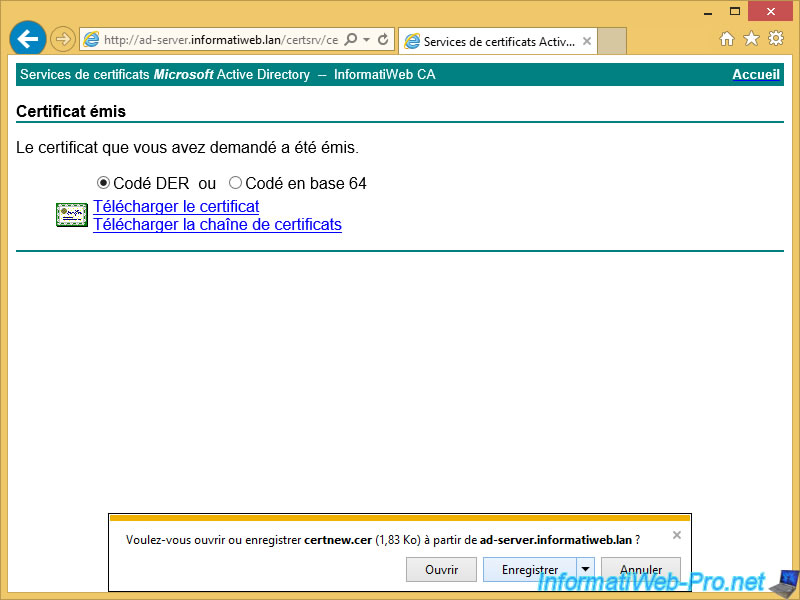Viewport: 800px width, 600px height.
Task: Go back with the blue arrow button
Action: click(x=28, y=39)
